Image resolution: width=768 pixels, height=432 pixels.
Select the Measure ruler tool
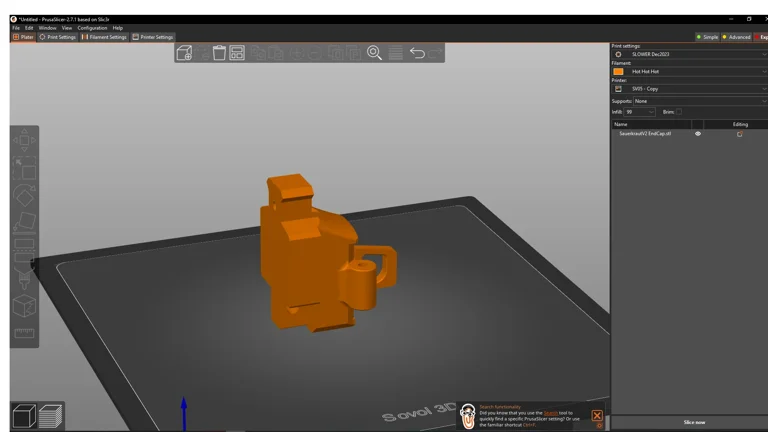[24, 333]
